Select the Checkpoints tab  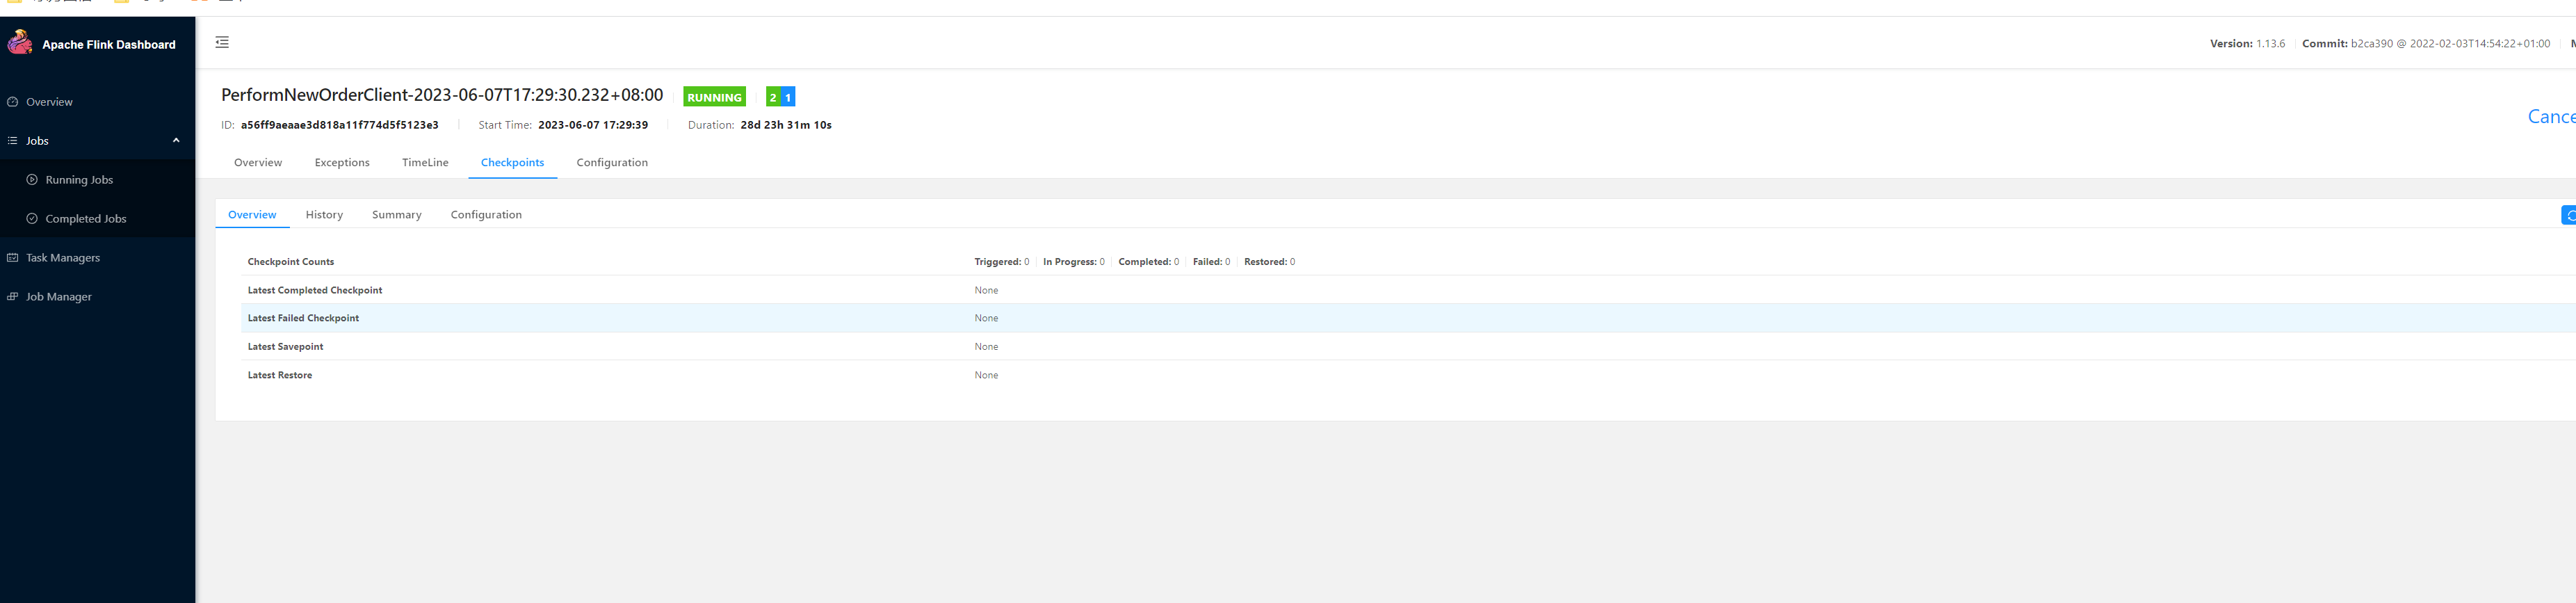(513, 163)
